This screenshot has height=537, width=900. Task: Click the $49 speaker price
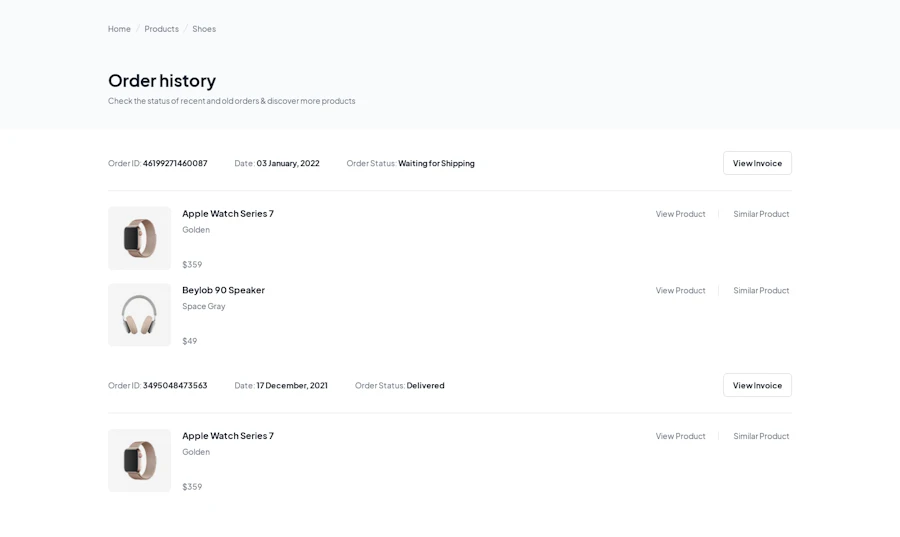click(x=189, y=341)
